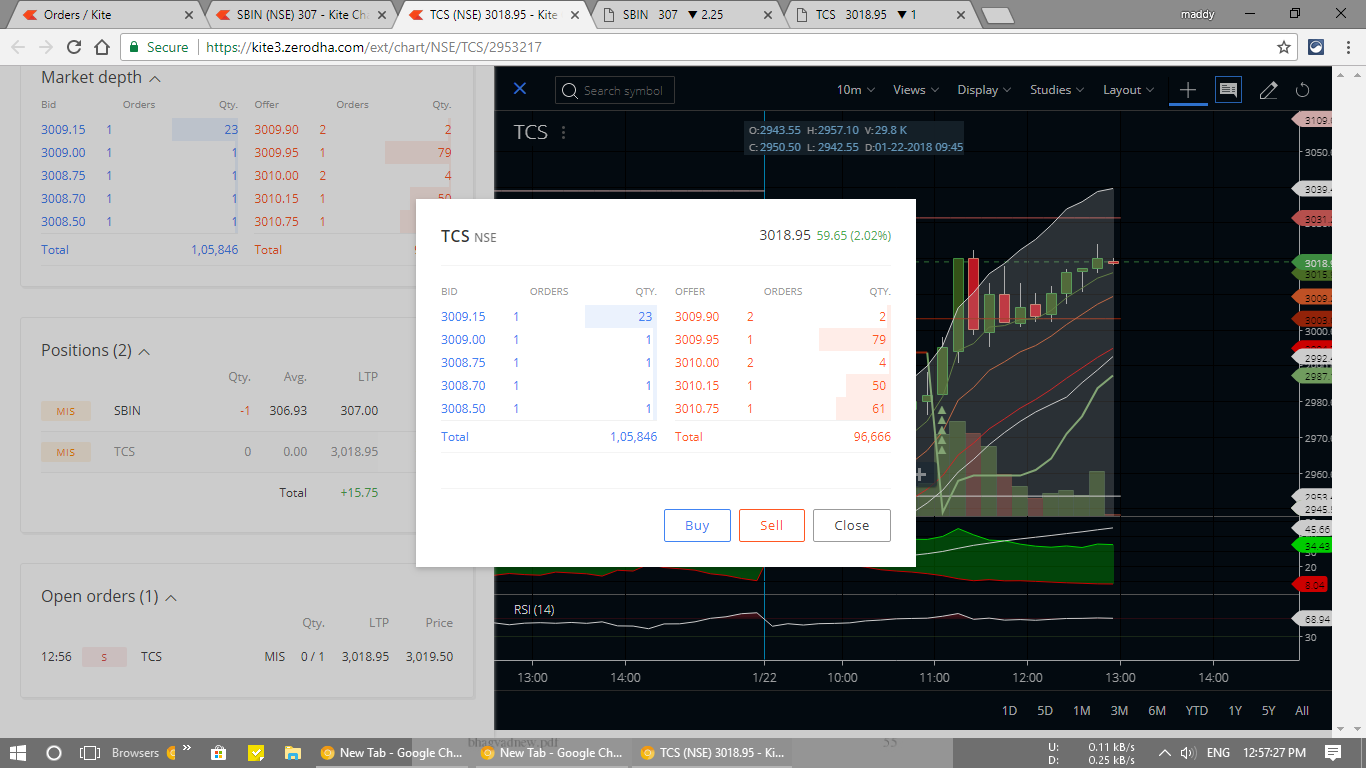Close the Orders / Kite tab
The image size is (1366, 768).
click(189, 15)
